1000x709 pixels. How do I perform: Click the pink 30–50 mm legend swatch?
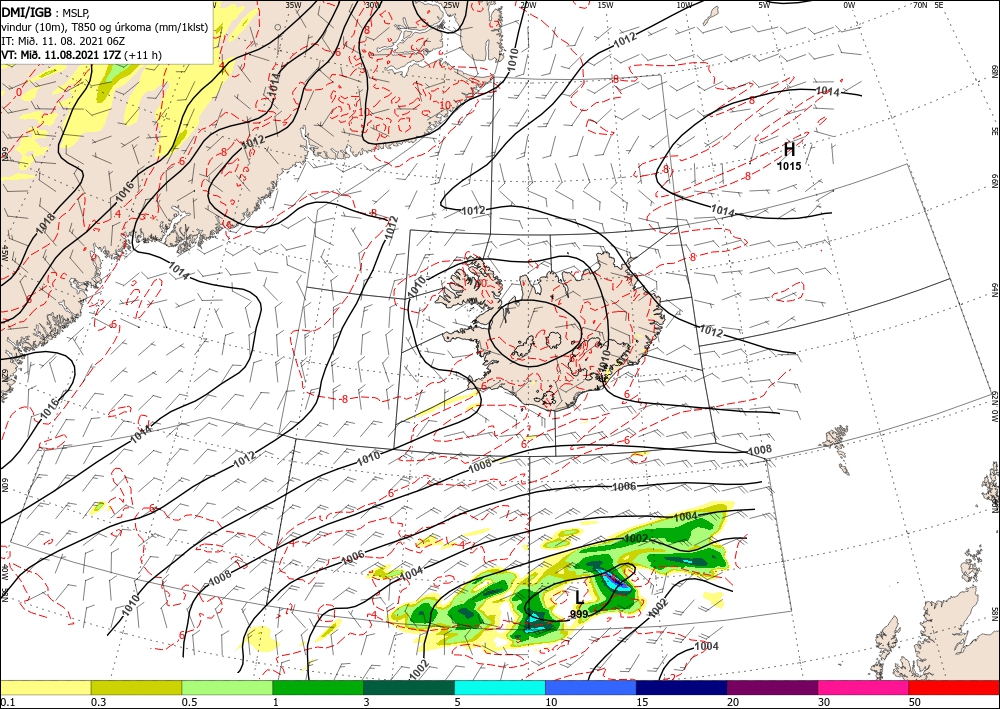(x=864, y=687)
